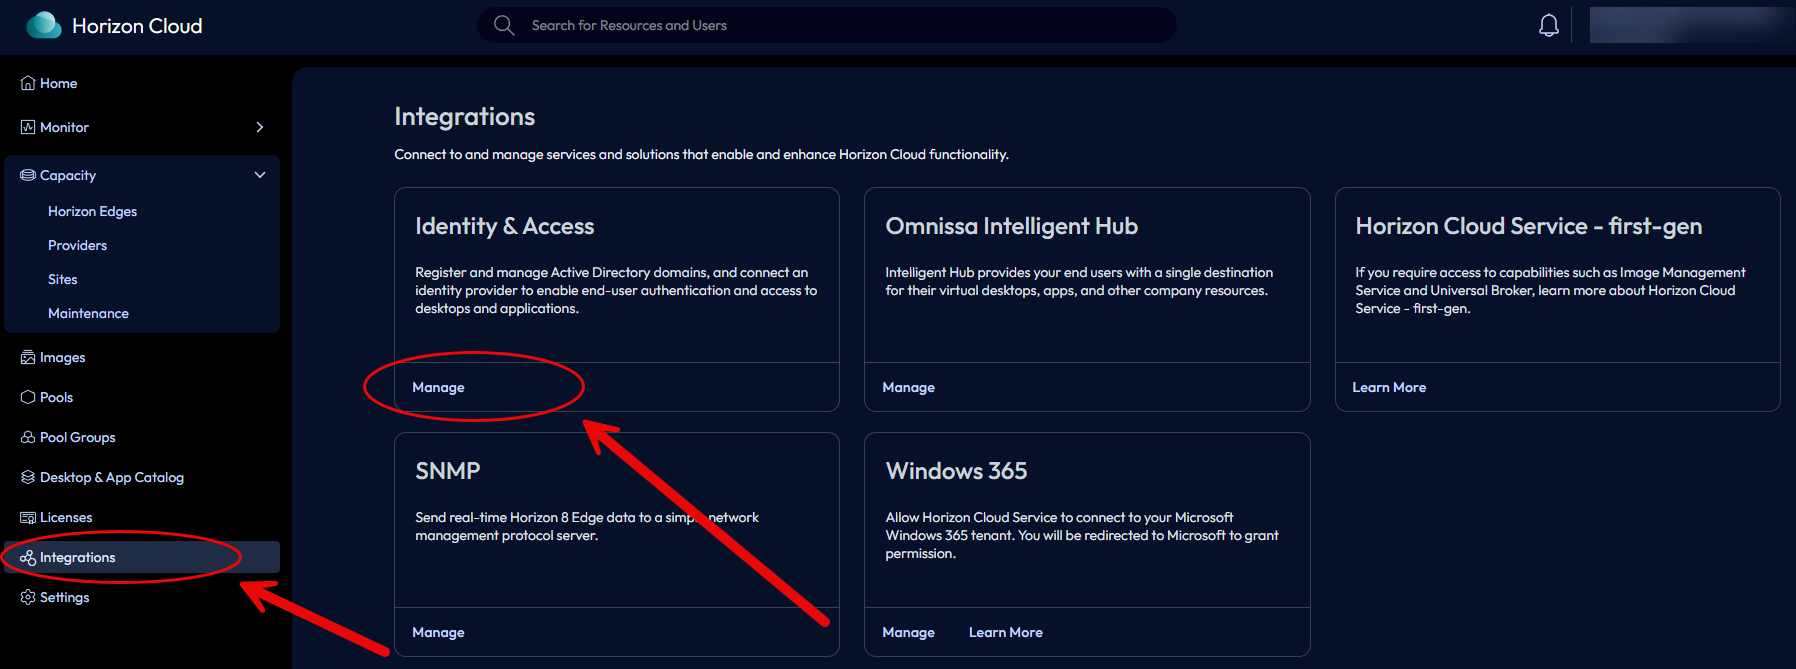Click the Horizon Cloud logo icon
This screenshot has height=669, width=1796.
point(43,25)
